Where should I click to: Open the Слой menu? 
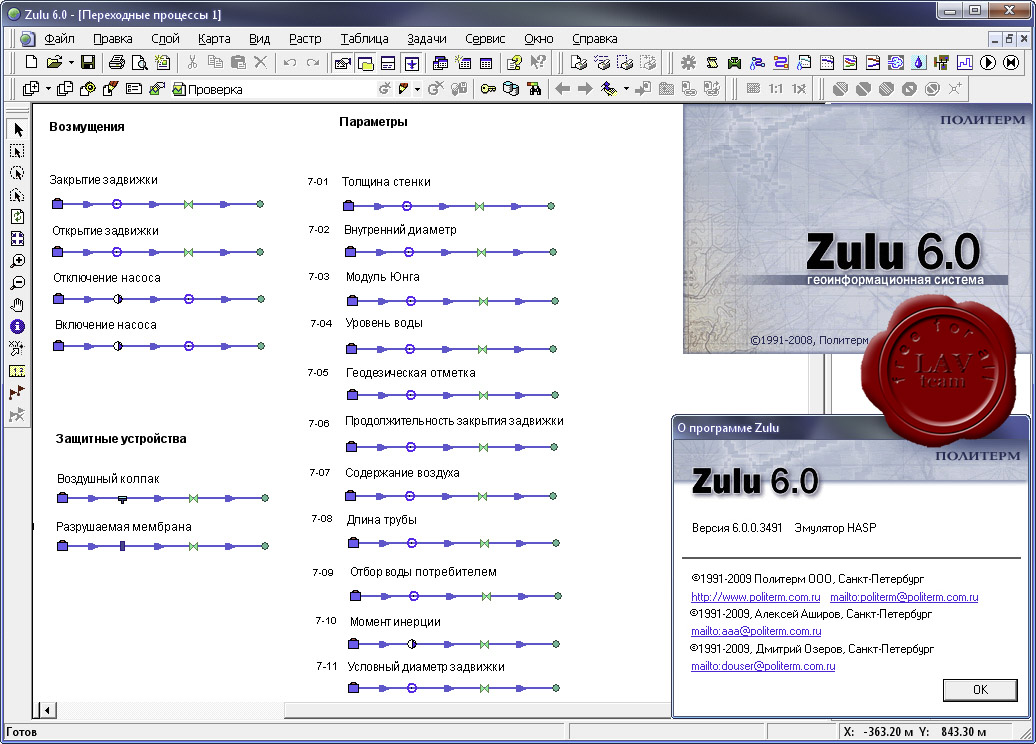coord(165,39)
